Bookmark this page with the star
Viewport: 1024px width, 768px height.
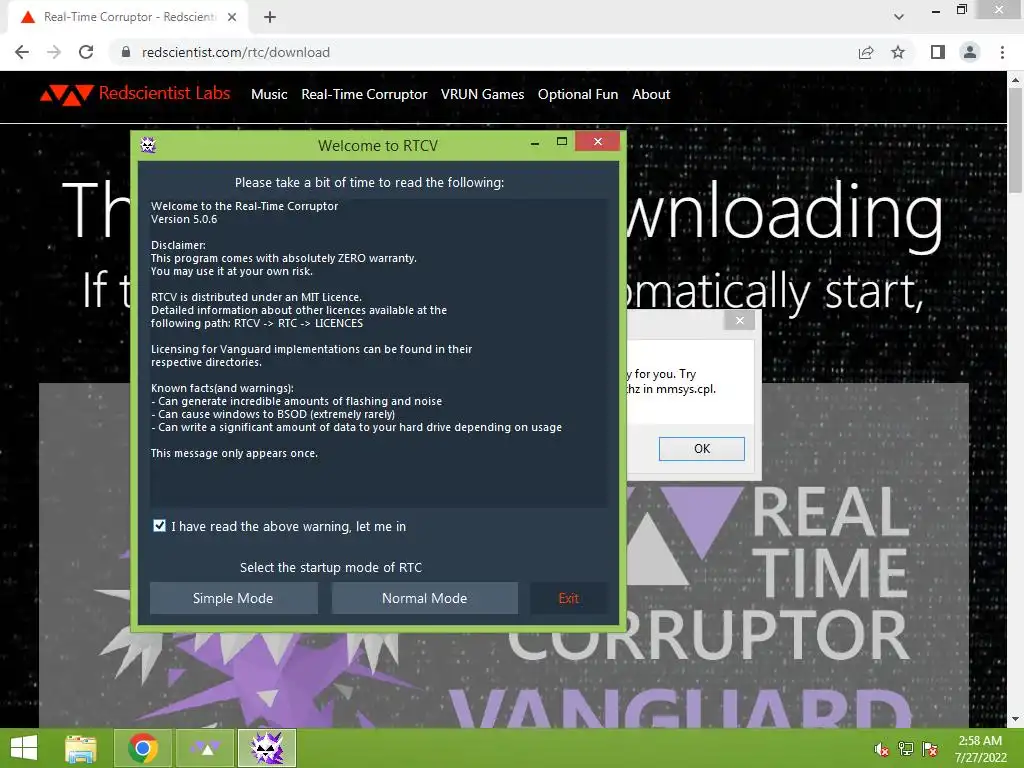898,52
